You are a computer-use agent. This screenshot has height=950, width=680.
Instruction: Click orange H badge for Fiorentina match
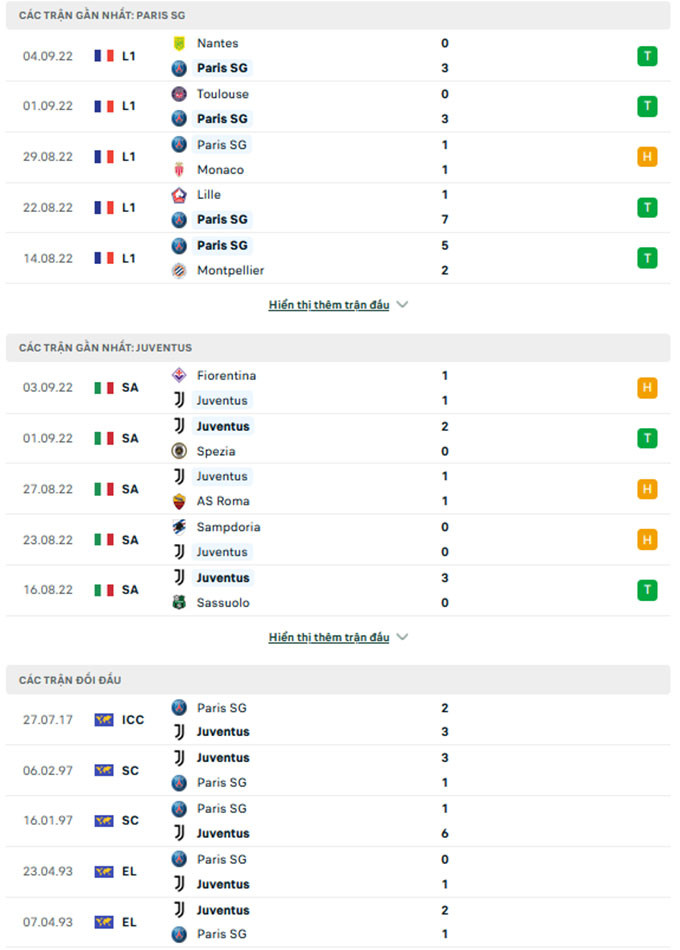(x=647, y=388)
